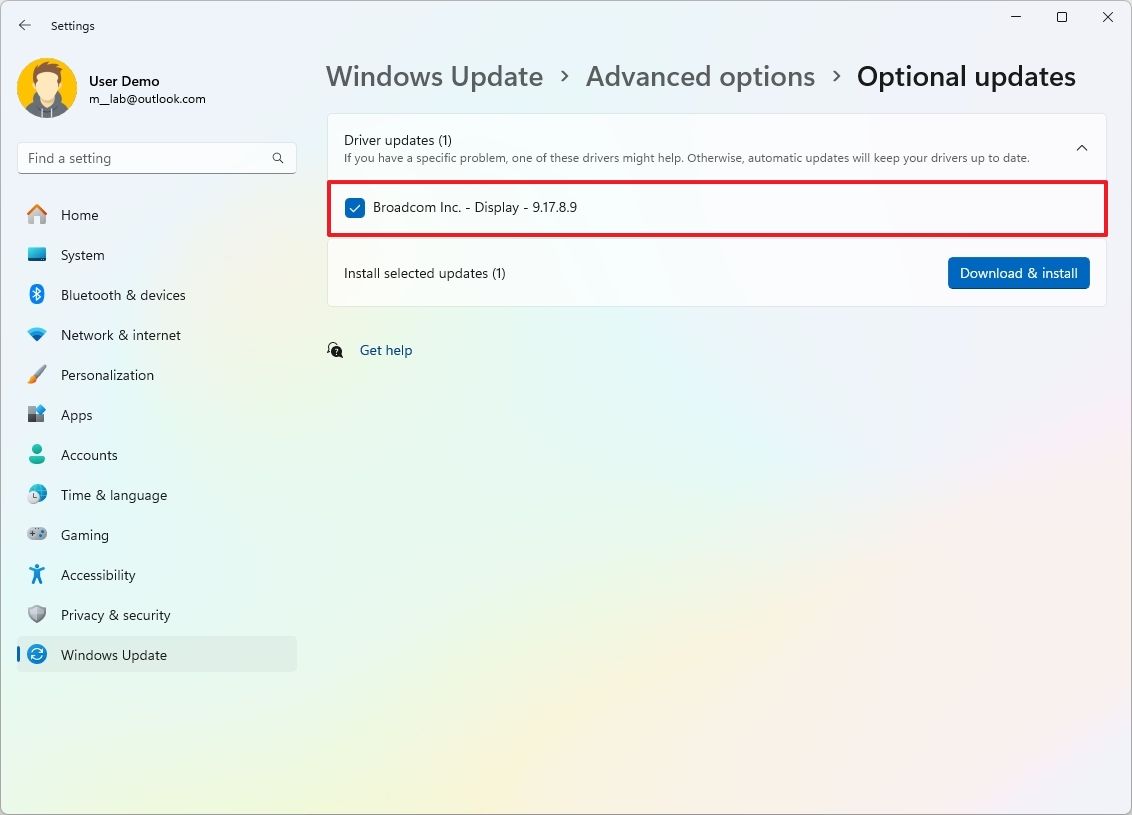This screenshot has height=815, width=1132.
Task: Collapse the Driver updates section chevron
Action: coord(1081,148)
